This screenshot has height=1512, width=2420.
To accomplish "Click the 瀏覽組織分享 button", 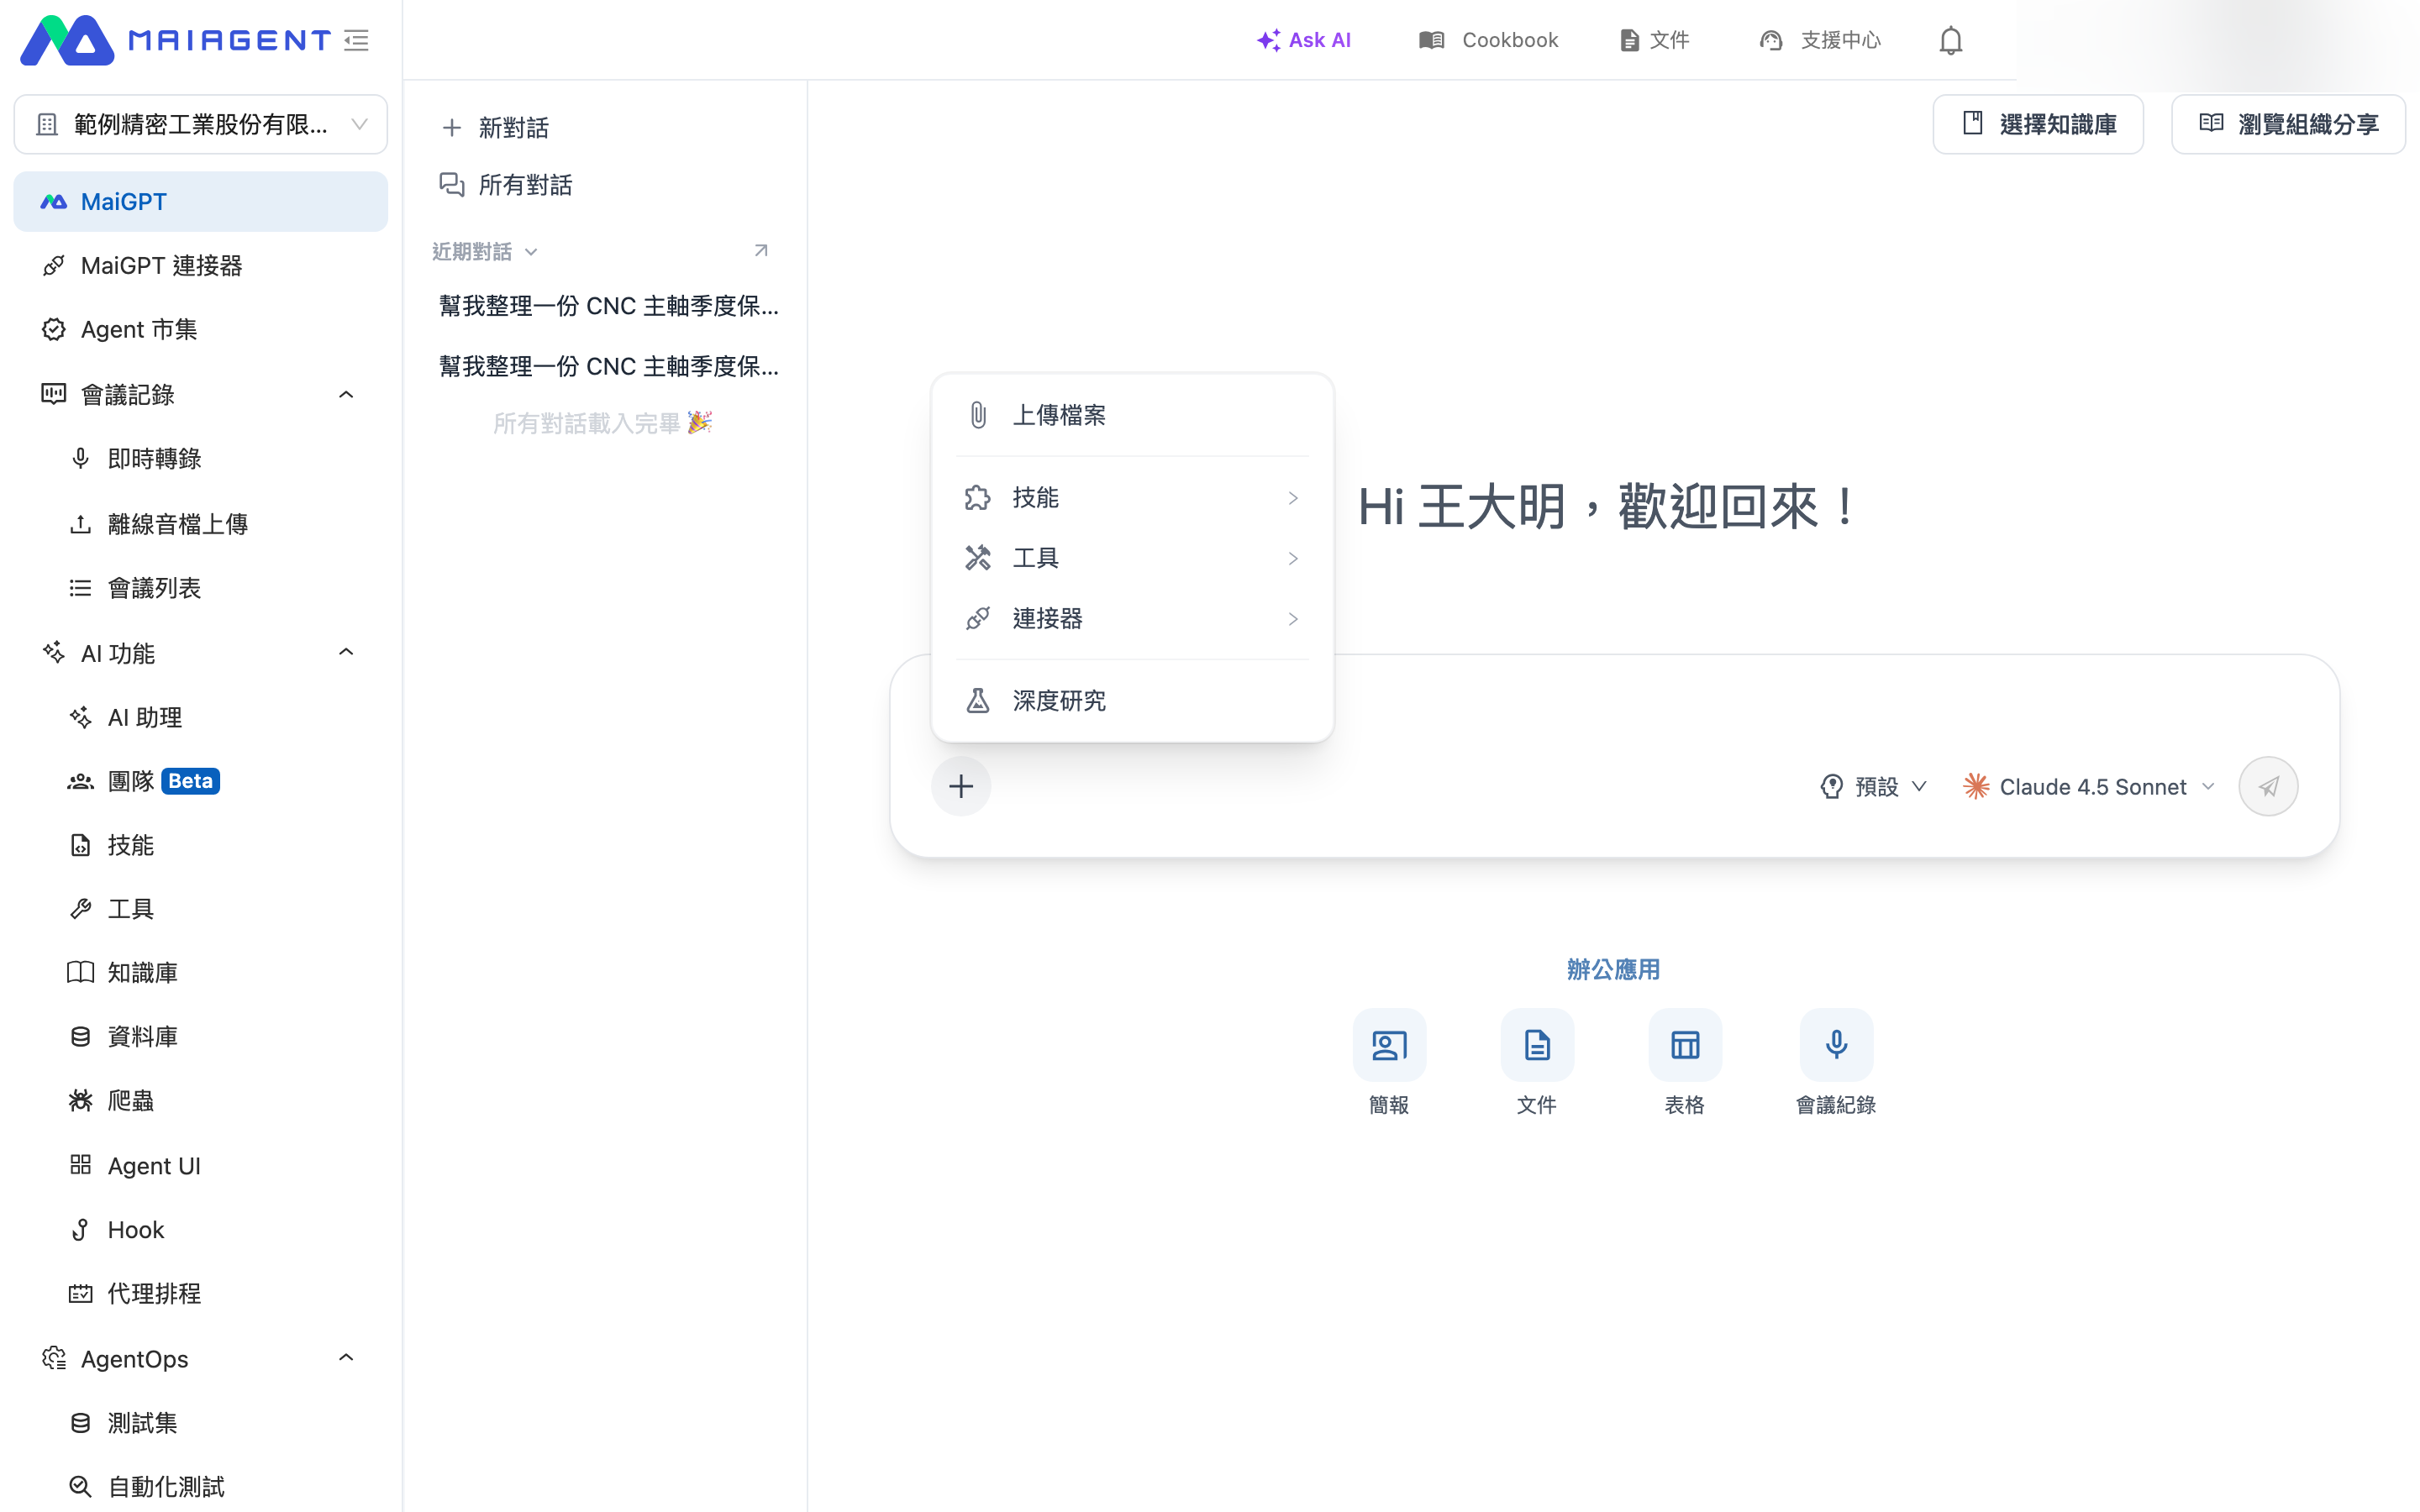I will click(2288, 124).
